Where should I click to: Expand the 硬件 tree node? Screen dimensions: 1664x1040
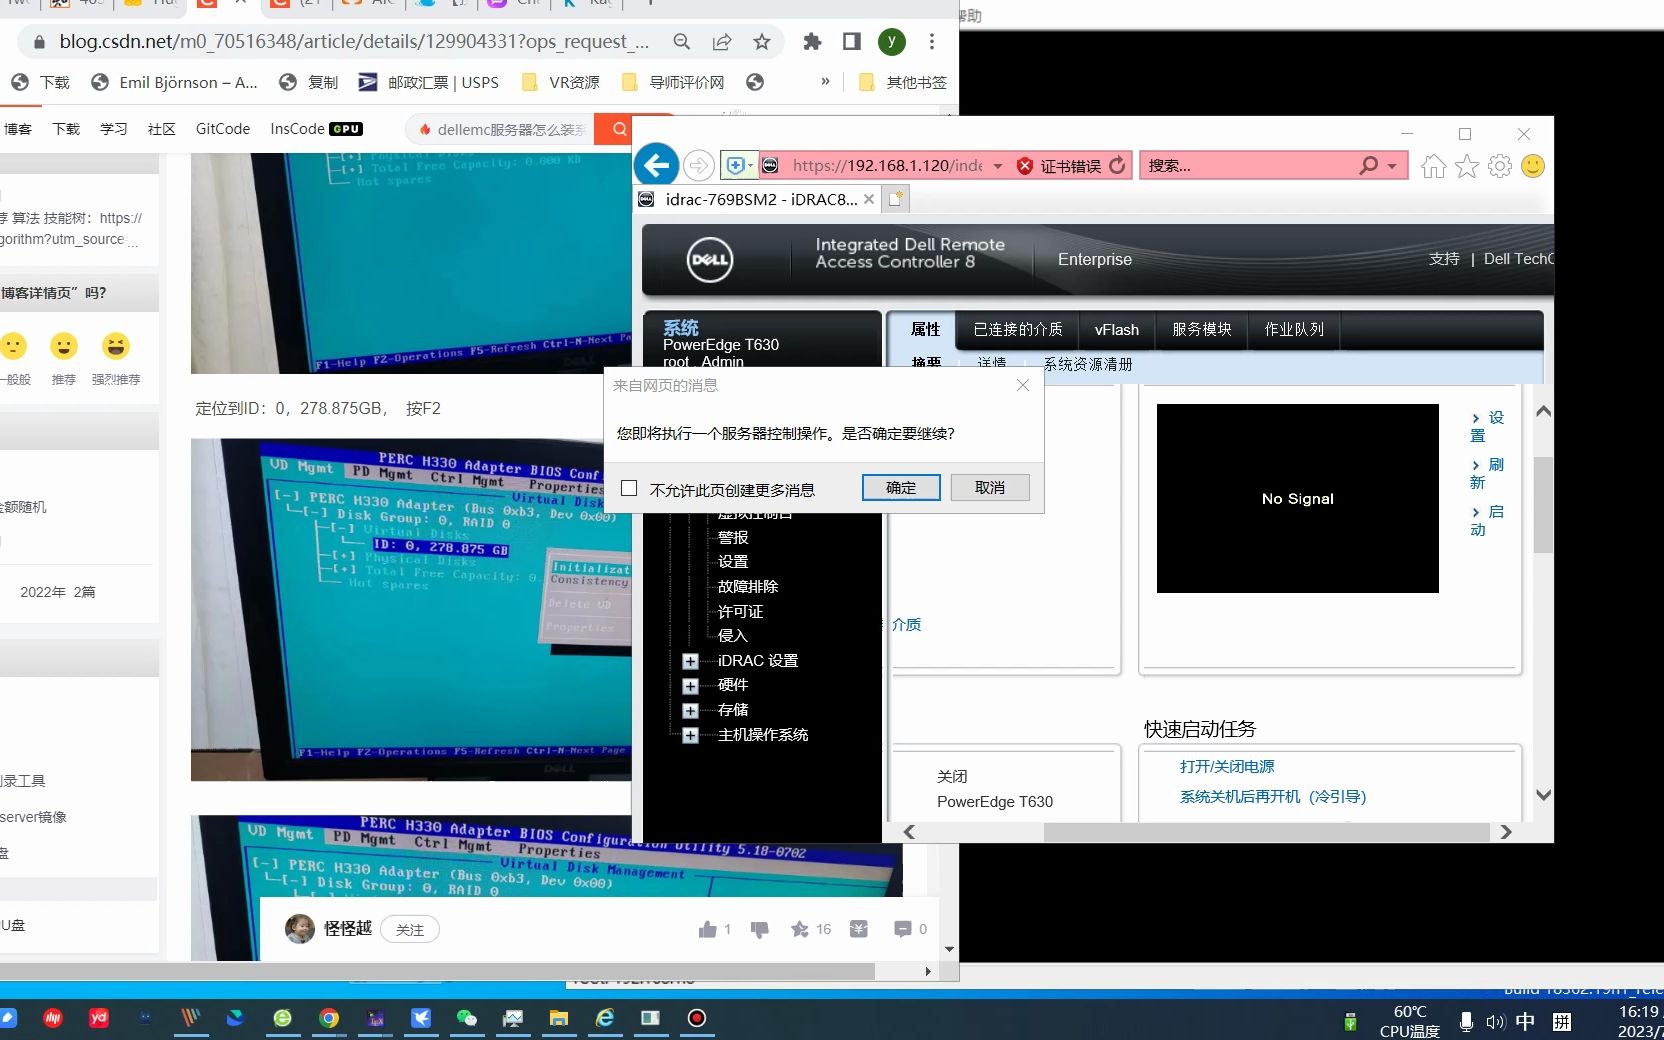coord(690,686)
